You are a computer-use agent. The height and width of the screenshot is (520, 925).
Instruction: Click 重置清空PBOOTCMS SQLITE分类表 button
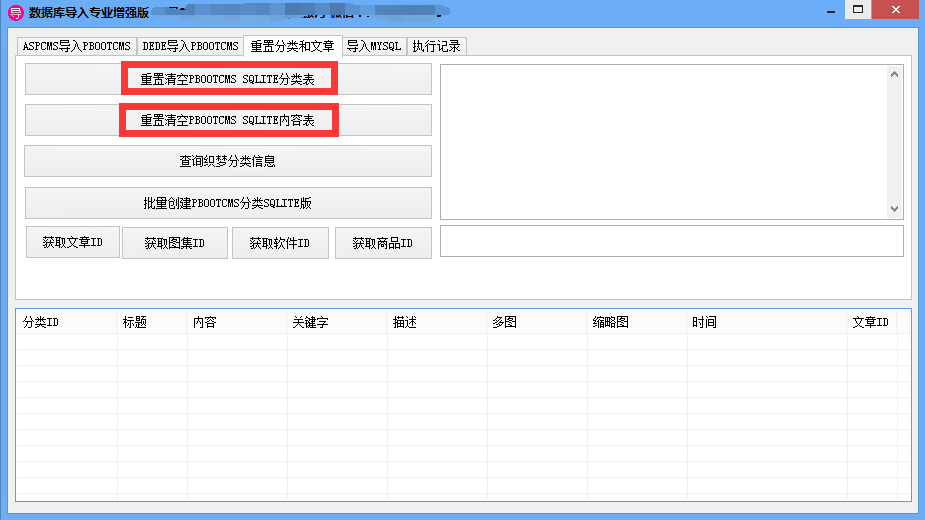coord(228,78)
